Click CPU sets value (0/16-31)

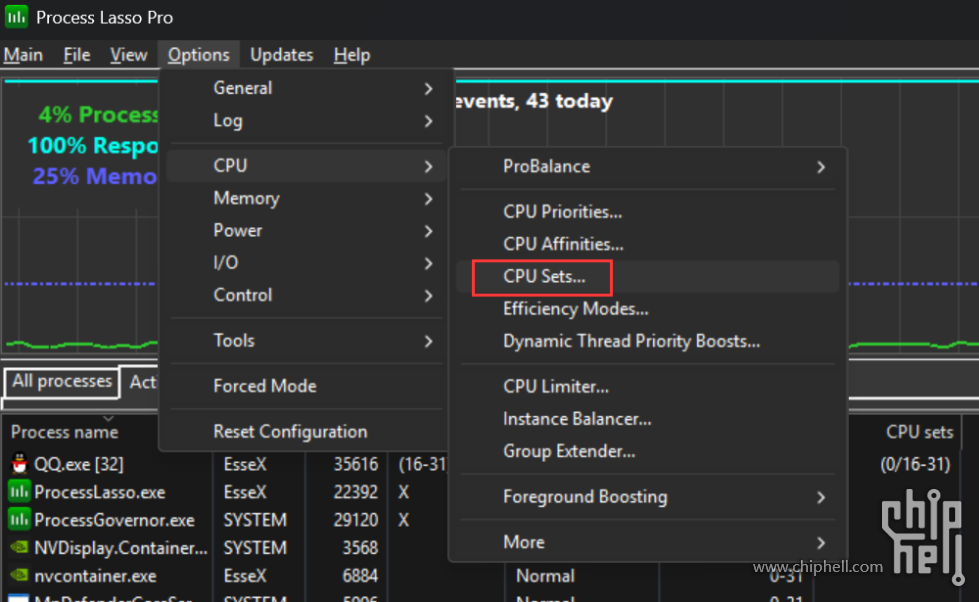pyautogui.click(x=915, y=464)
